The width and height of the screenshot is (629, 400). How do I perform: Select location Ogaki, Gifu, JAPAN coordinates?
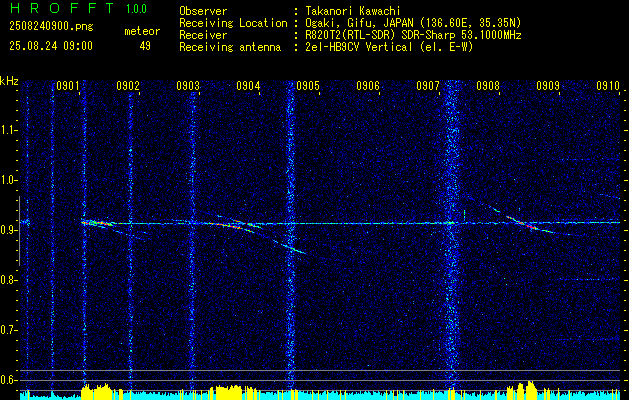point(413,23)
